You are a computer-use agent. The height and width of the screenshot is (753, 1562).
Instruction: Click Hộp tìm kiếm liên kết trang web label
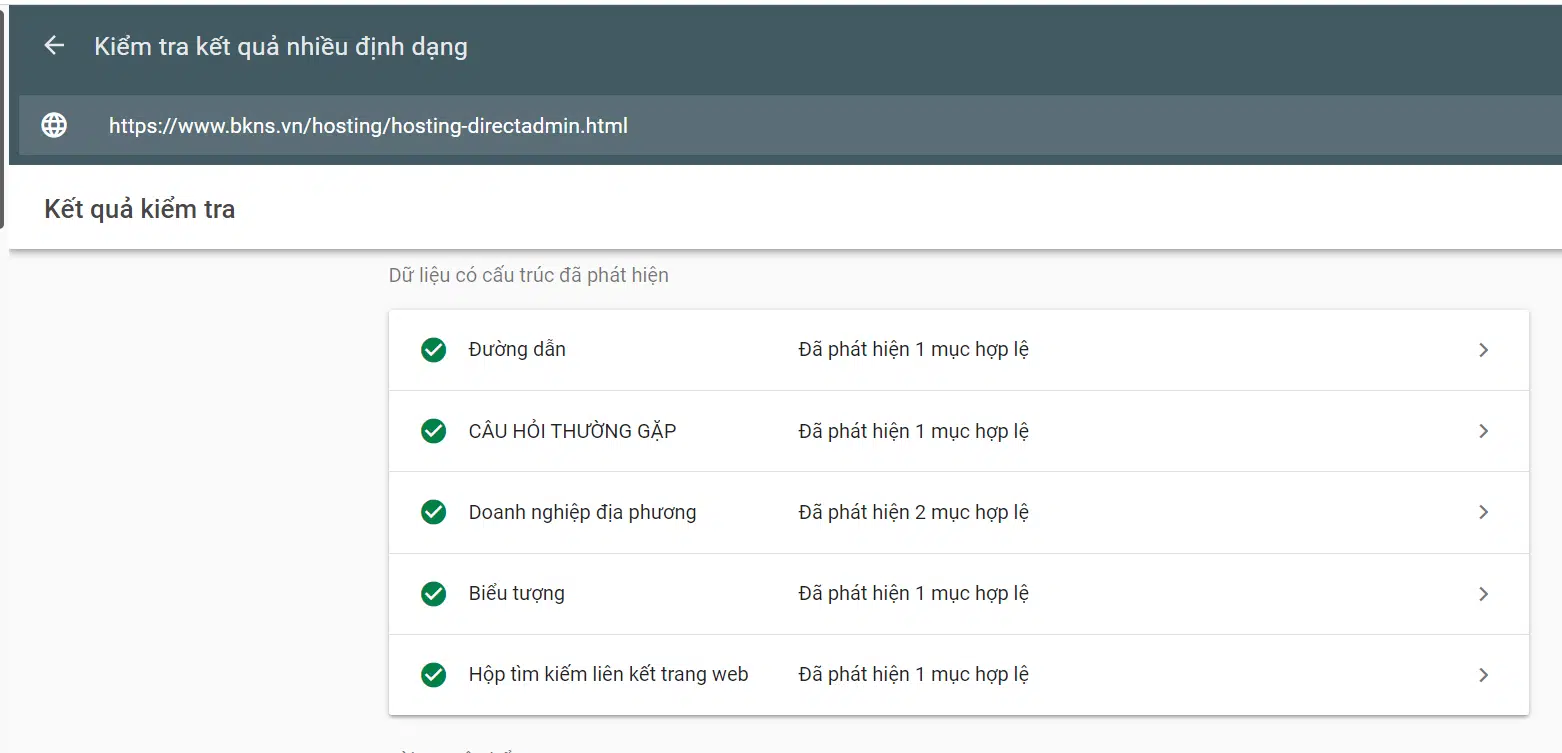point(608,674)
